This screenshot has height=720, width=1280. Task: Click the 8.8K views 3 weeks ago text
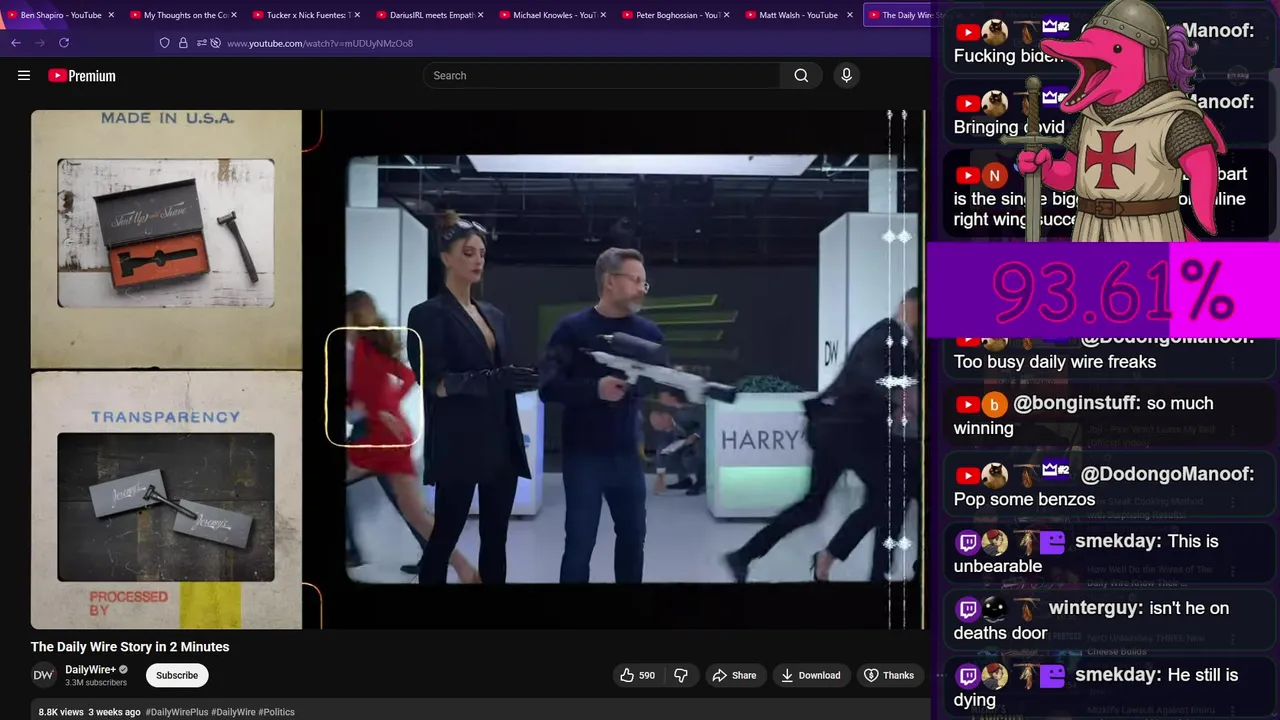[89, 712]
